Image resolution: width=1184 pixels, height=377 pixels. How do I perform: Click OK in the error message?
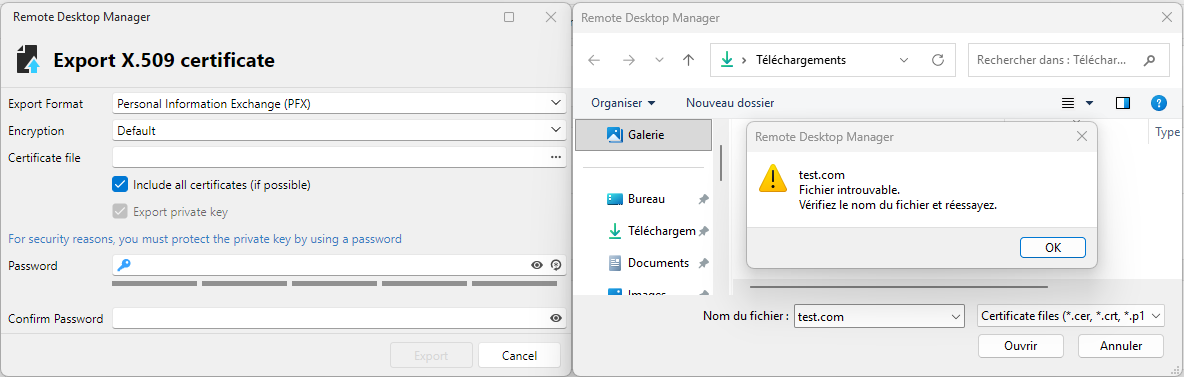[1053, 247]
